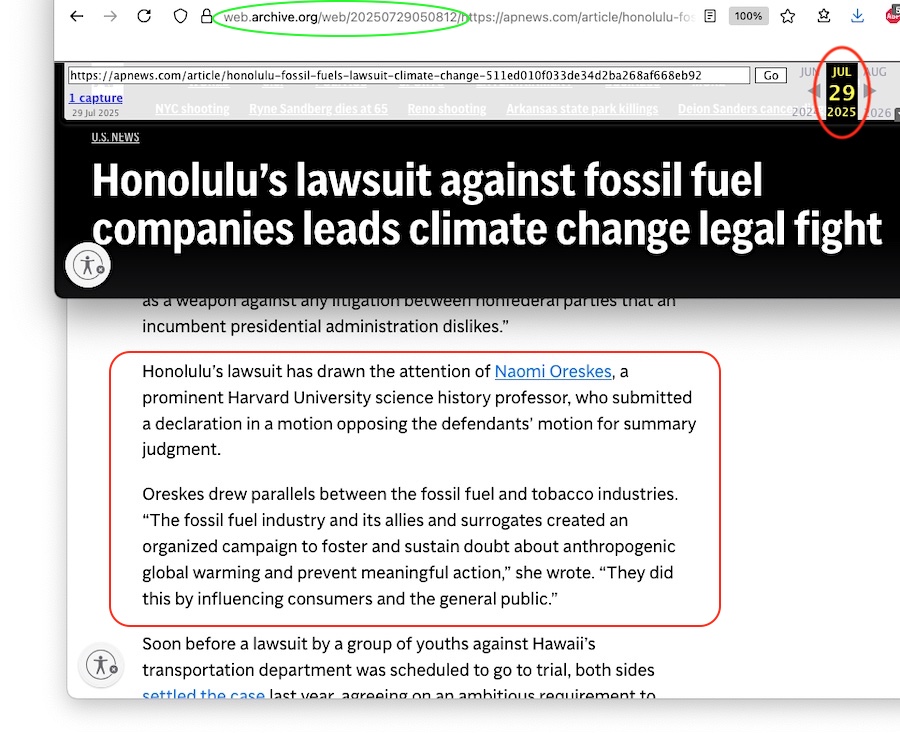Open the downloads panel
The width and height of the screenshot is (900, 733).
[858, 16]
